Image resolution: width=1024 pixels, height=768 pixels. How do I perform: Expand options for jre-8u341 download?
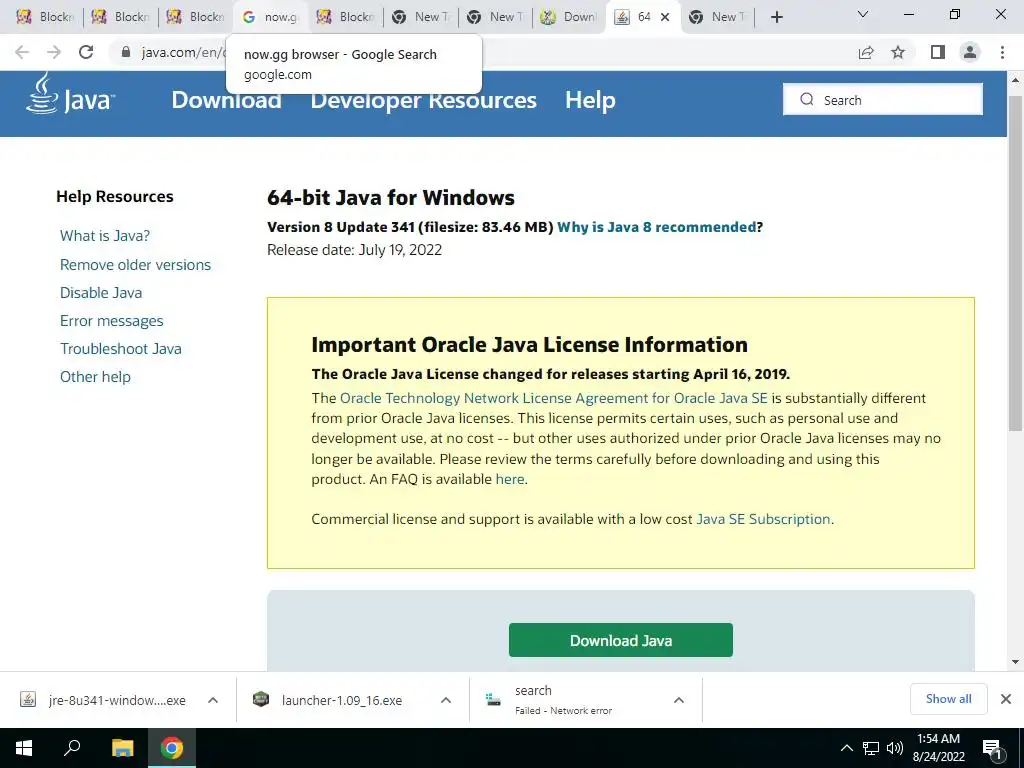(213, 700)
